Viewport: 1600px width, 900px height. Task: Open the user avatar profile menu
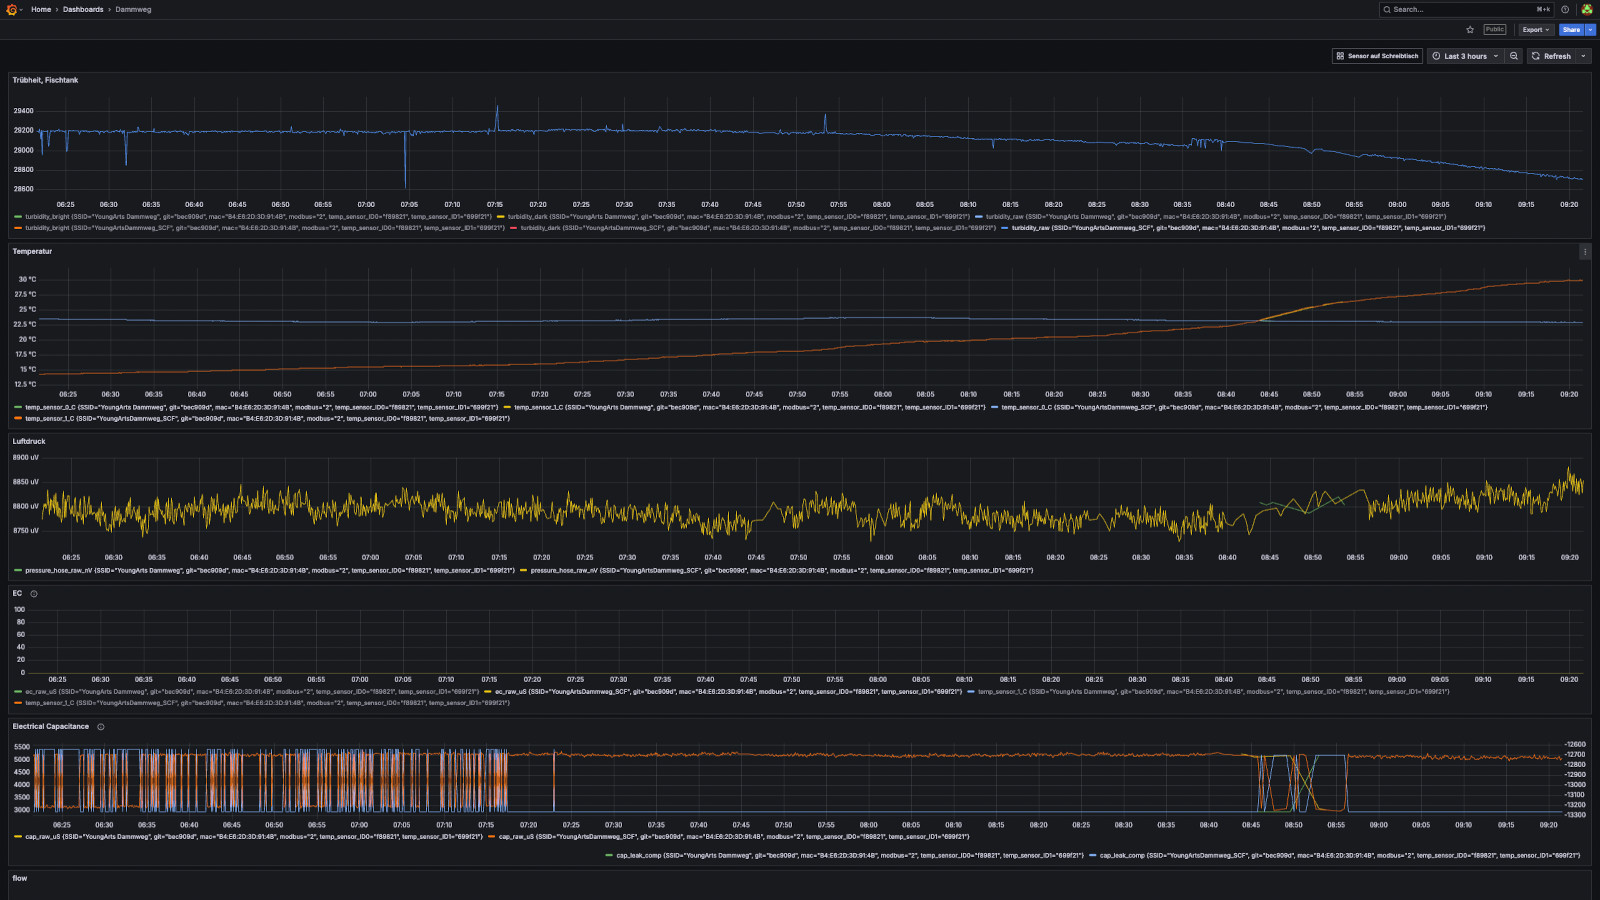click(1586, 10)
